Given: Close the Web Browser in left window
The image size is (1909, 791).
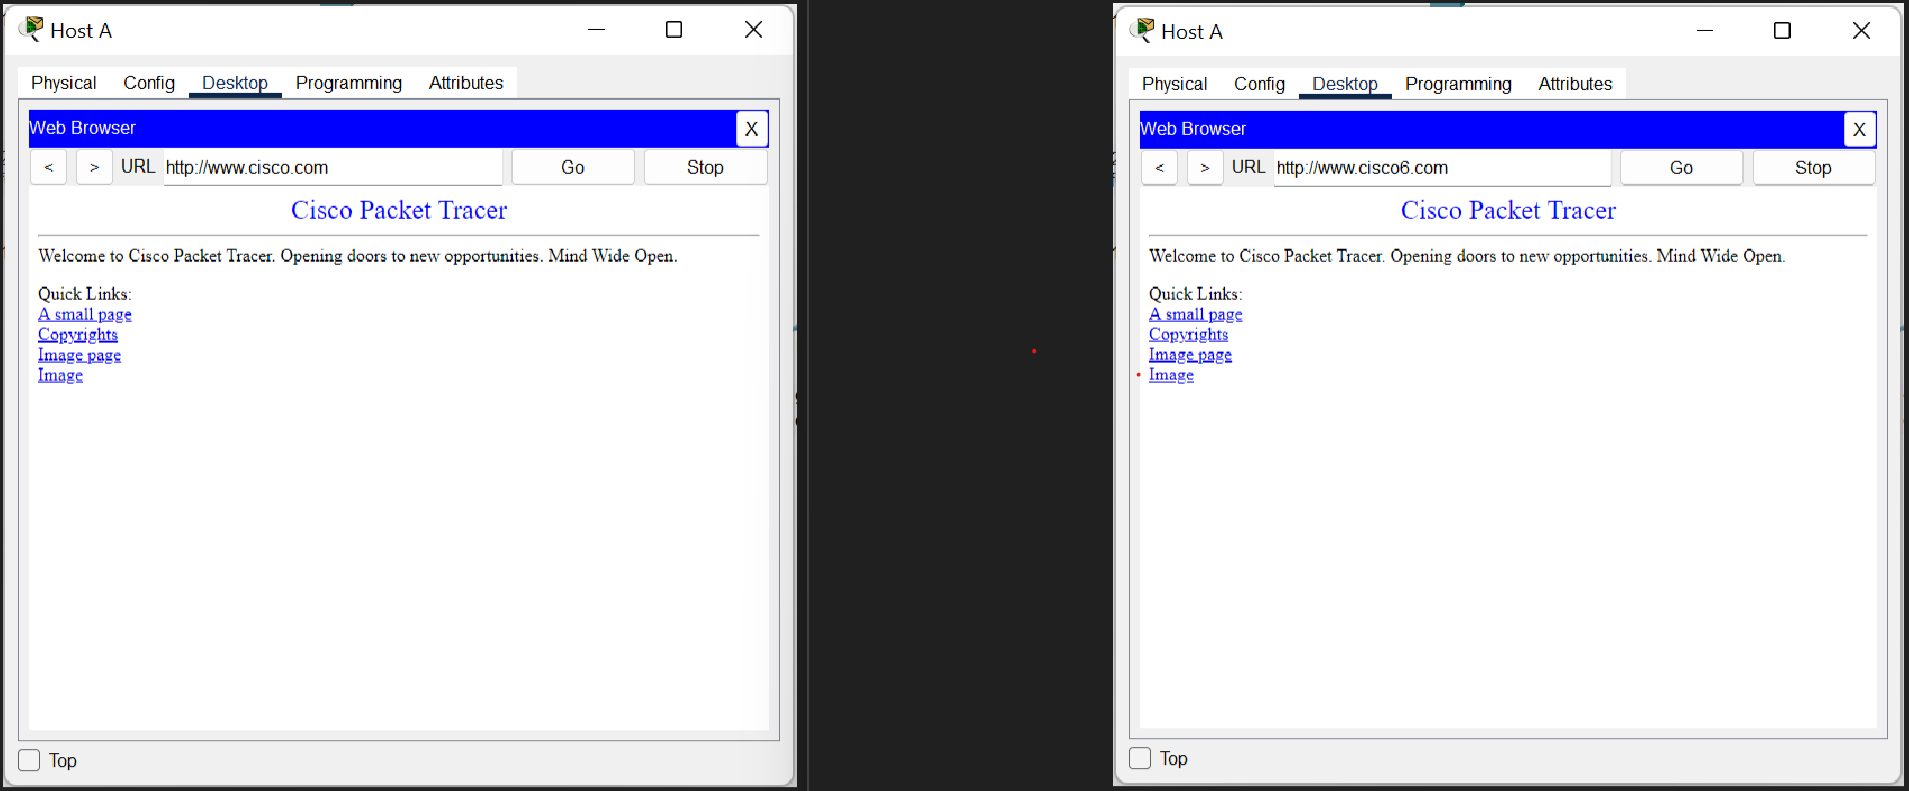Looking at the screenshot, I should tap(752, 128).
